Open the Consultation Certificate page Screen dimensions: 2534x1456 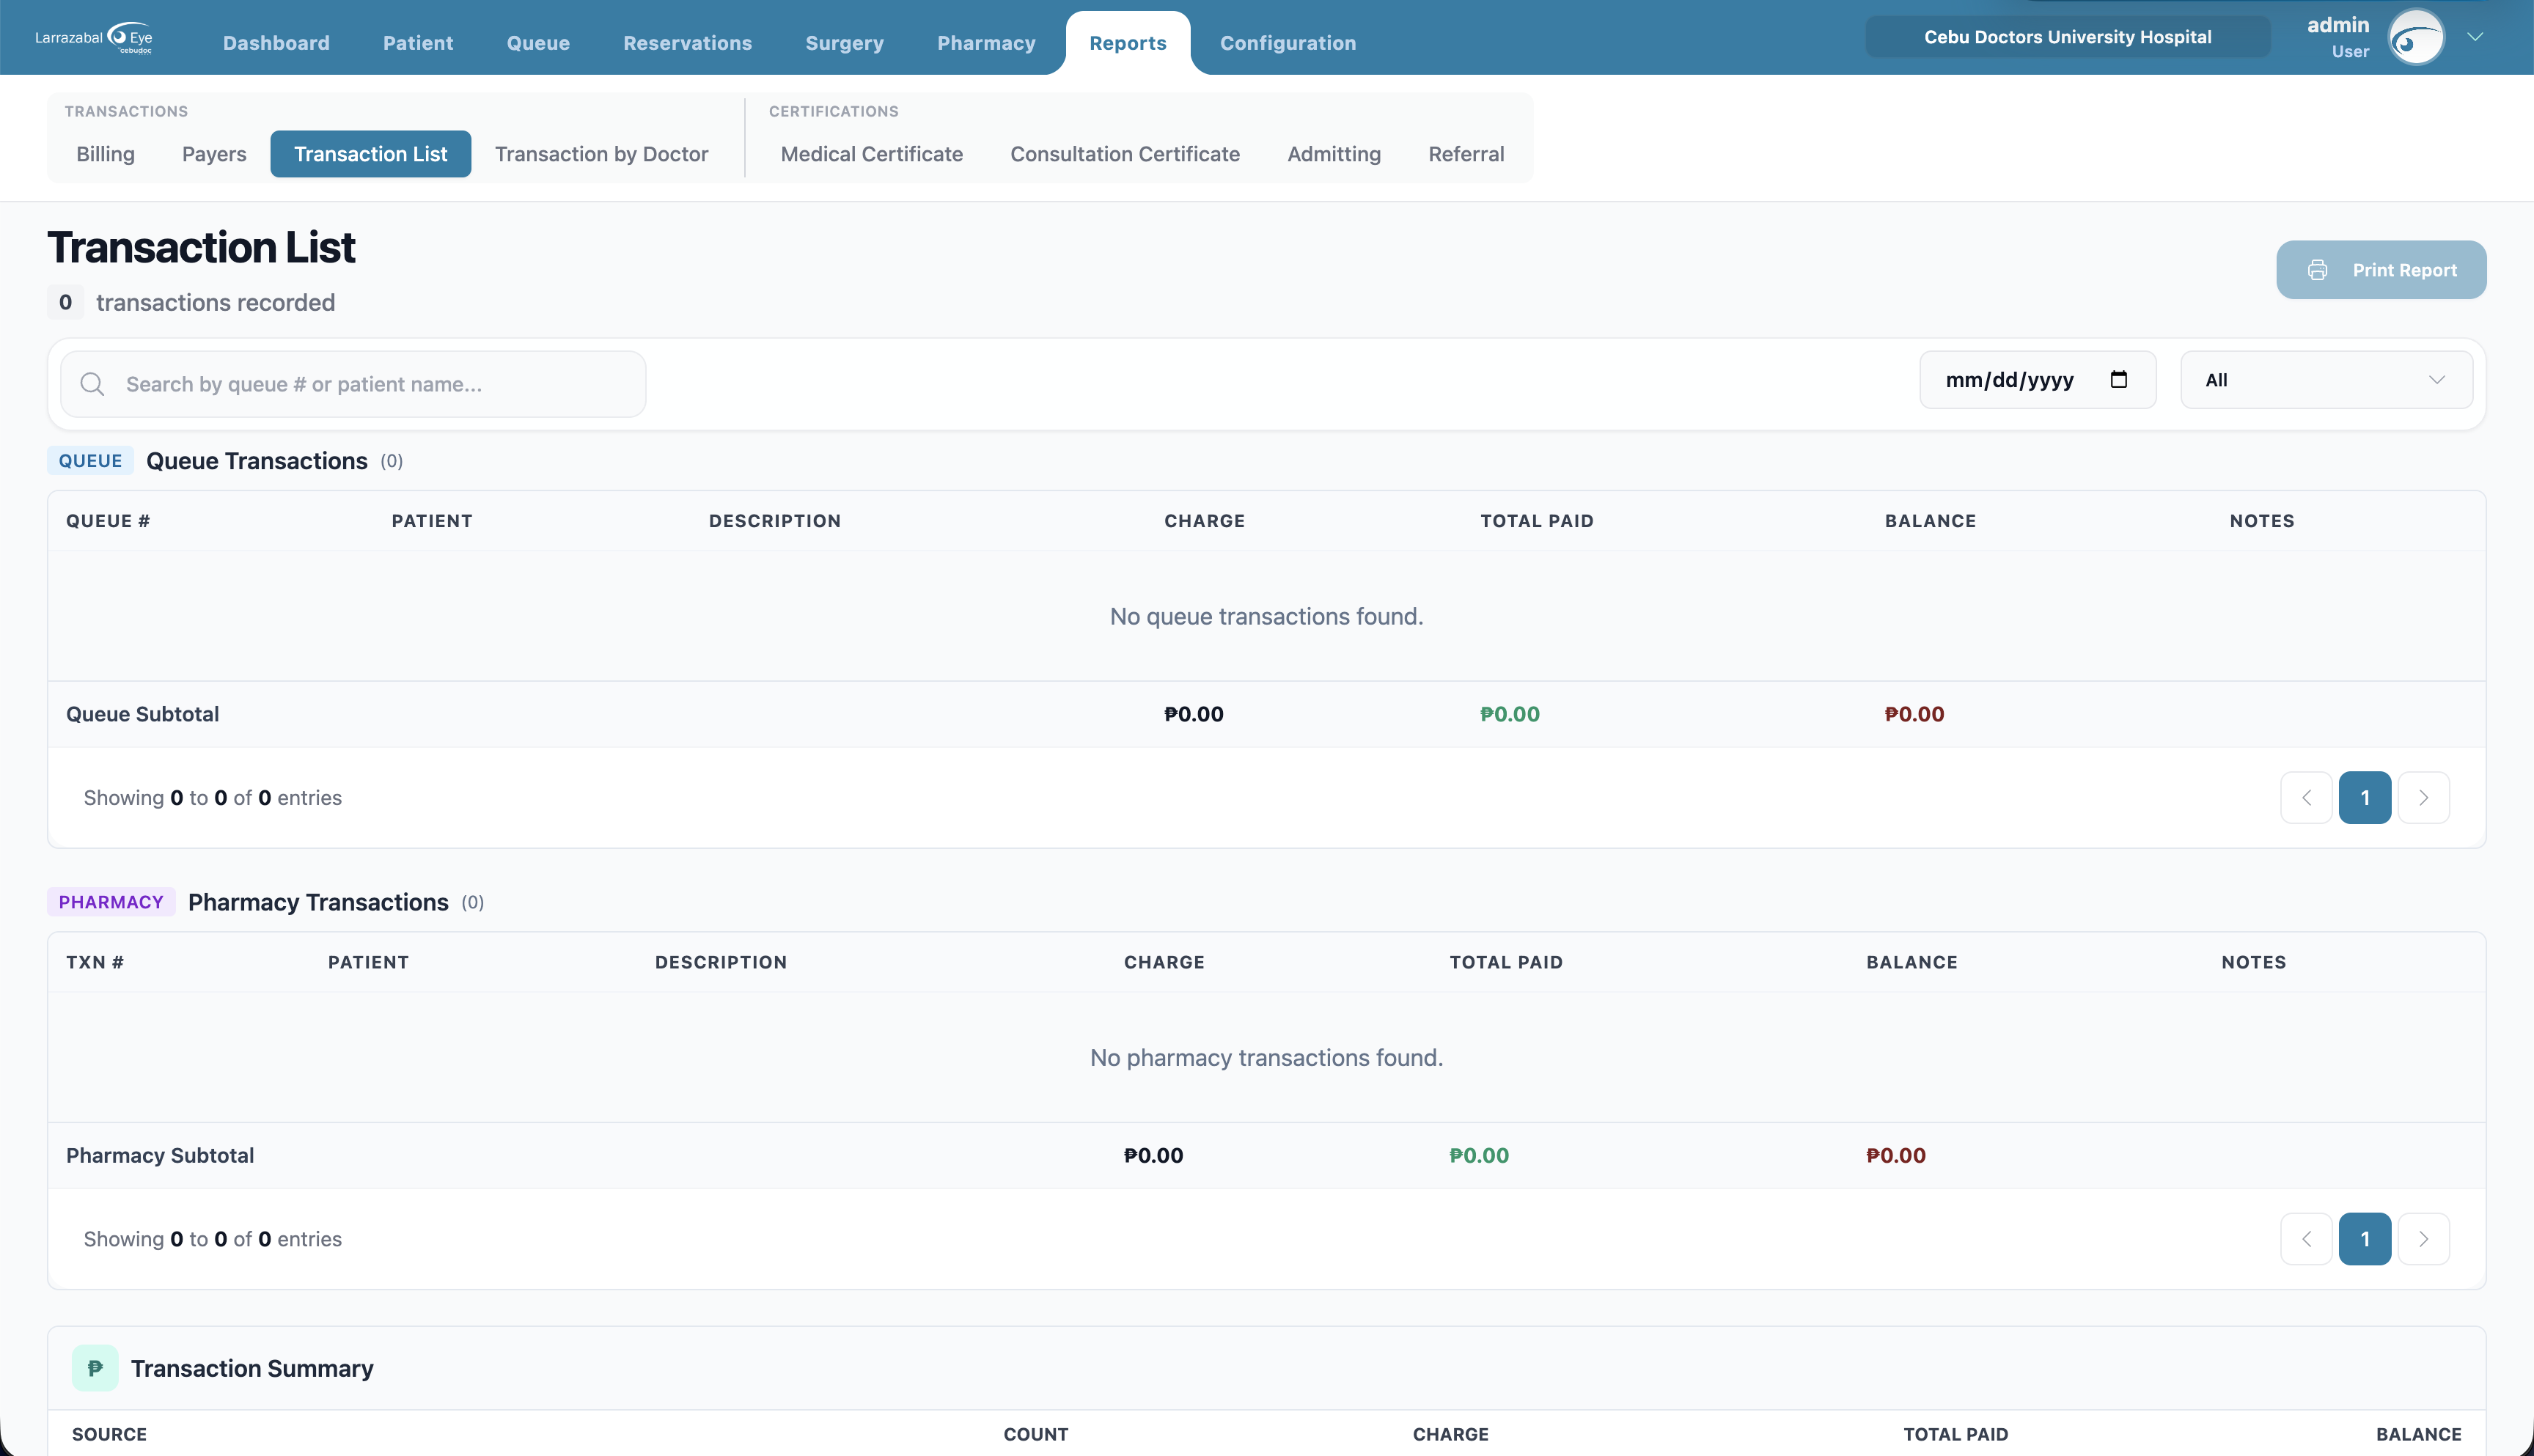[x=1125, y=154]
